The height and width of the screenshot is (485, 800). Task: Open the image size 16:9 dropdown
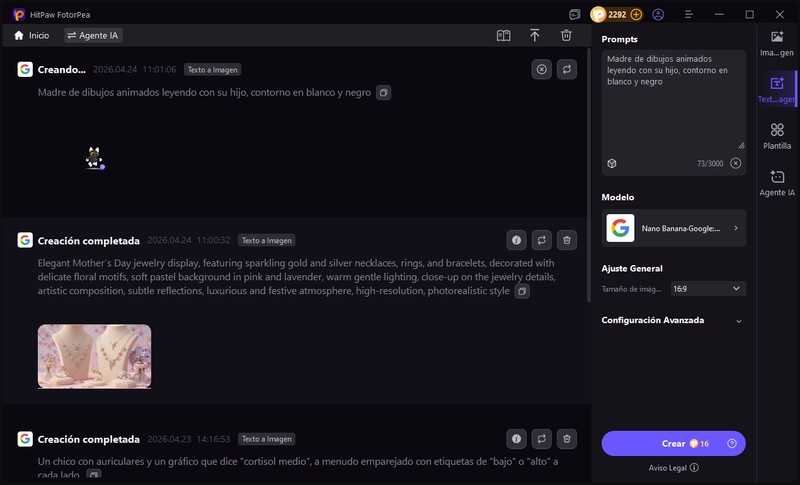(708, 288)
